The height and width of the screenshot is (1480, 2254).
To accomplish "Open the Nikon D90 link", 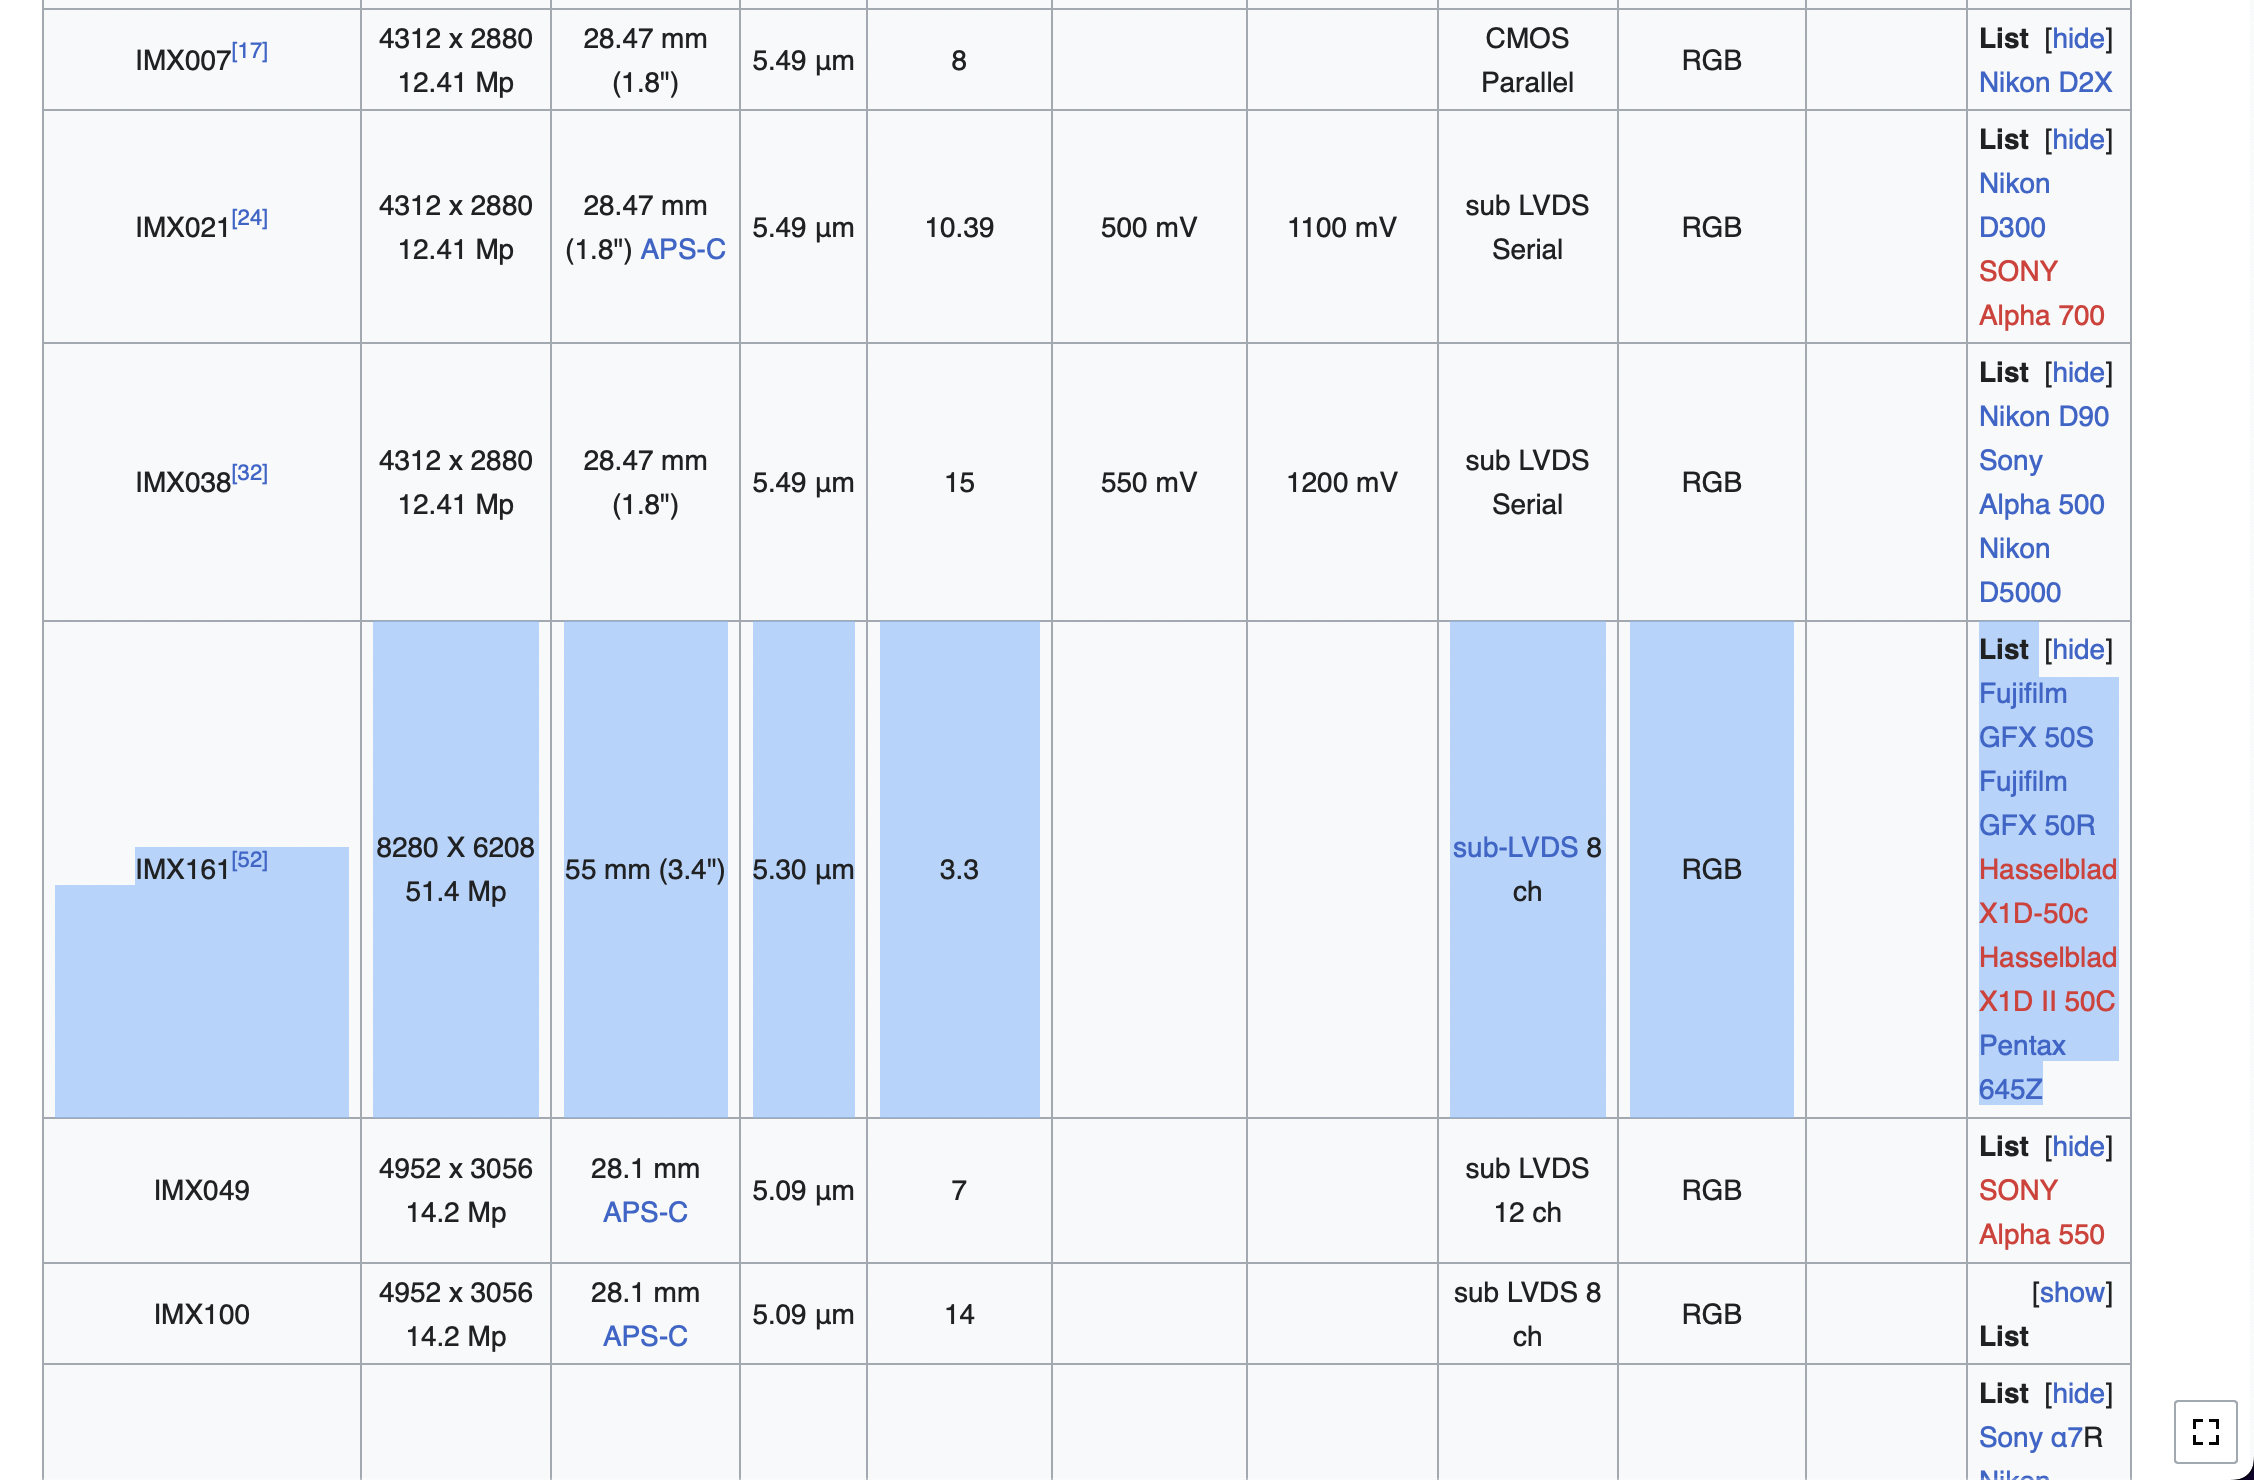I will pos(2043,417).
